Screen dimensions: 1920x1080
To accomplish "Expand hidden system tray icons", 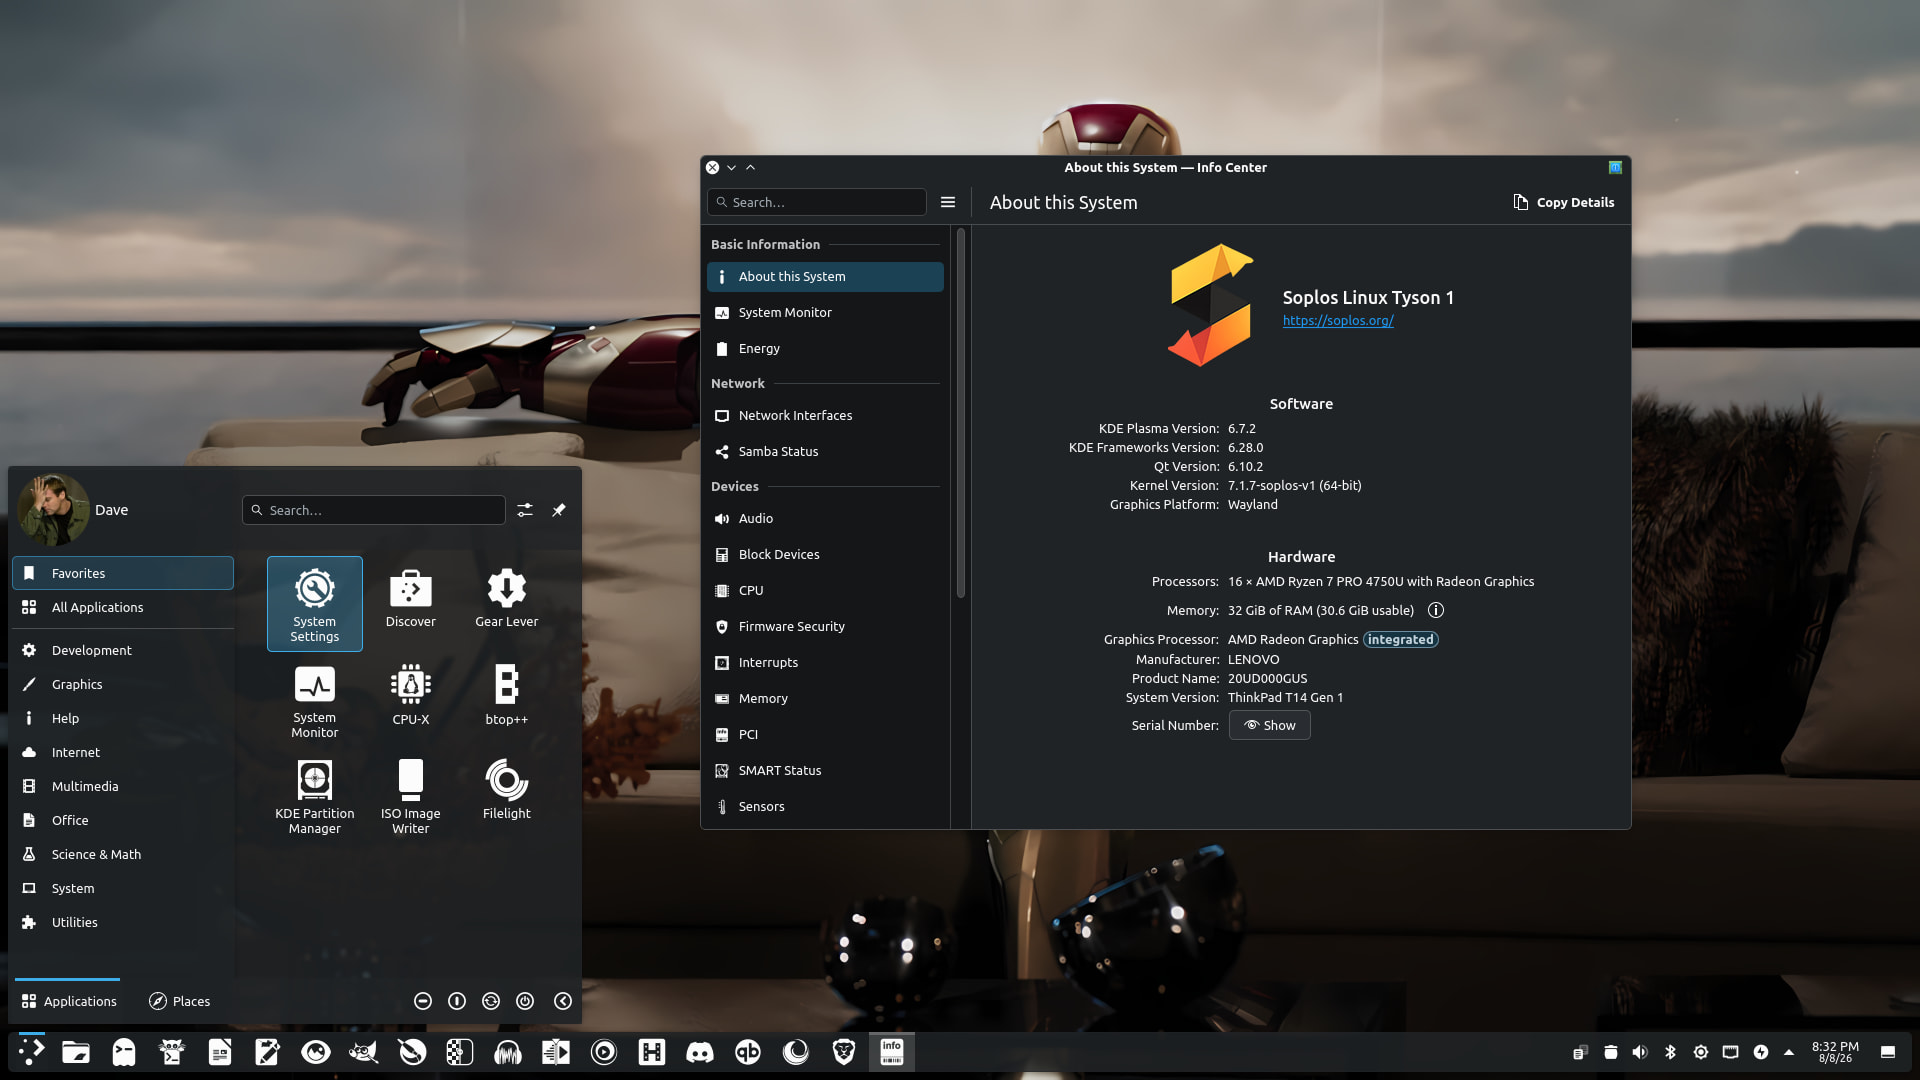I will click(x=1789, y=1052).
